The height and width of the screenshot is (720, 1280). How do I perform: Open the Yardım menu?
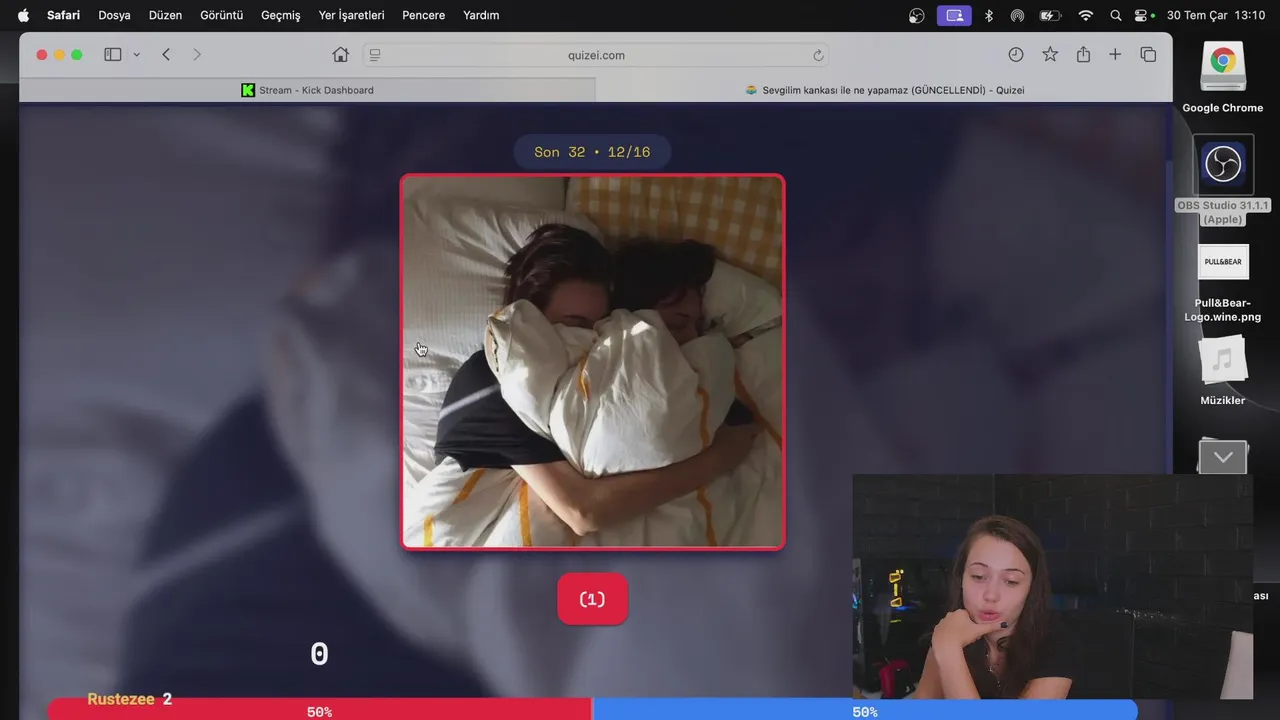481,15
